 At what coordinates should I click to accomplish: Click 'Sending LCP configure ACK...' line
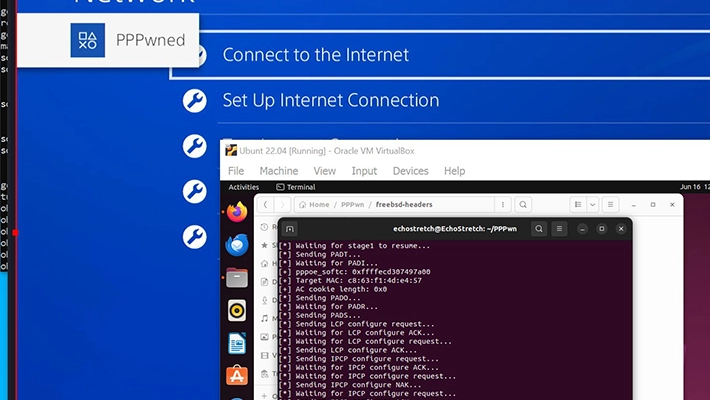348,350
